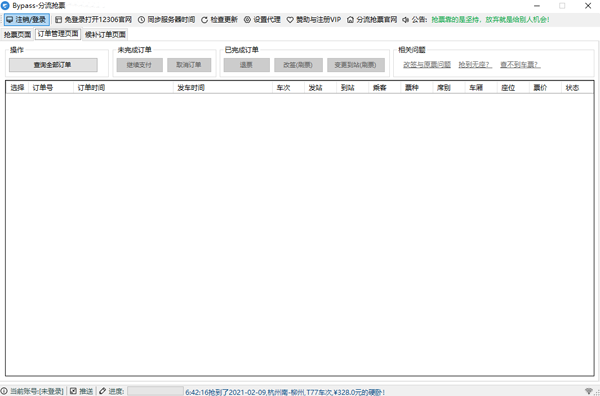Screen dimensions: 600x396
Task: Open 设置代理 proxy settings
Action: pyautogui.click(x=262, y=20)
